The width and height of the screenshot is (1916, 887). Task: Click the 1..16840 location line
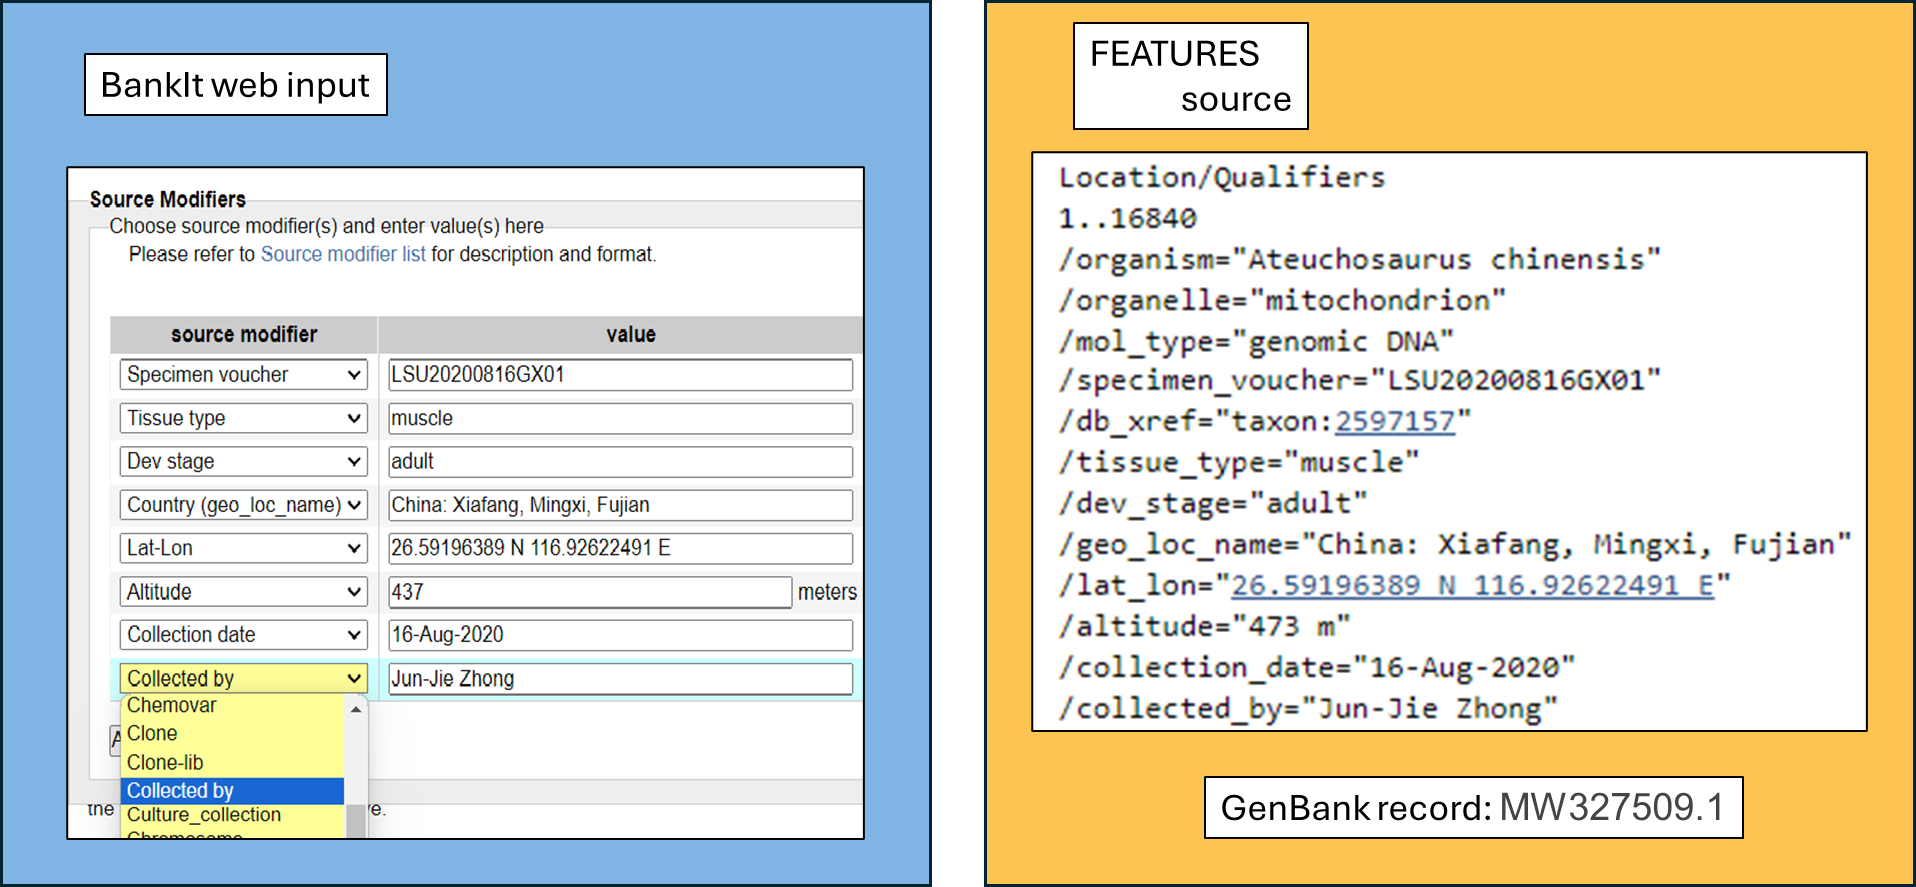pyautogui.click(x=1127, y=218)
